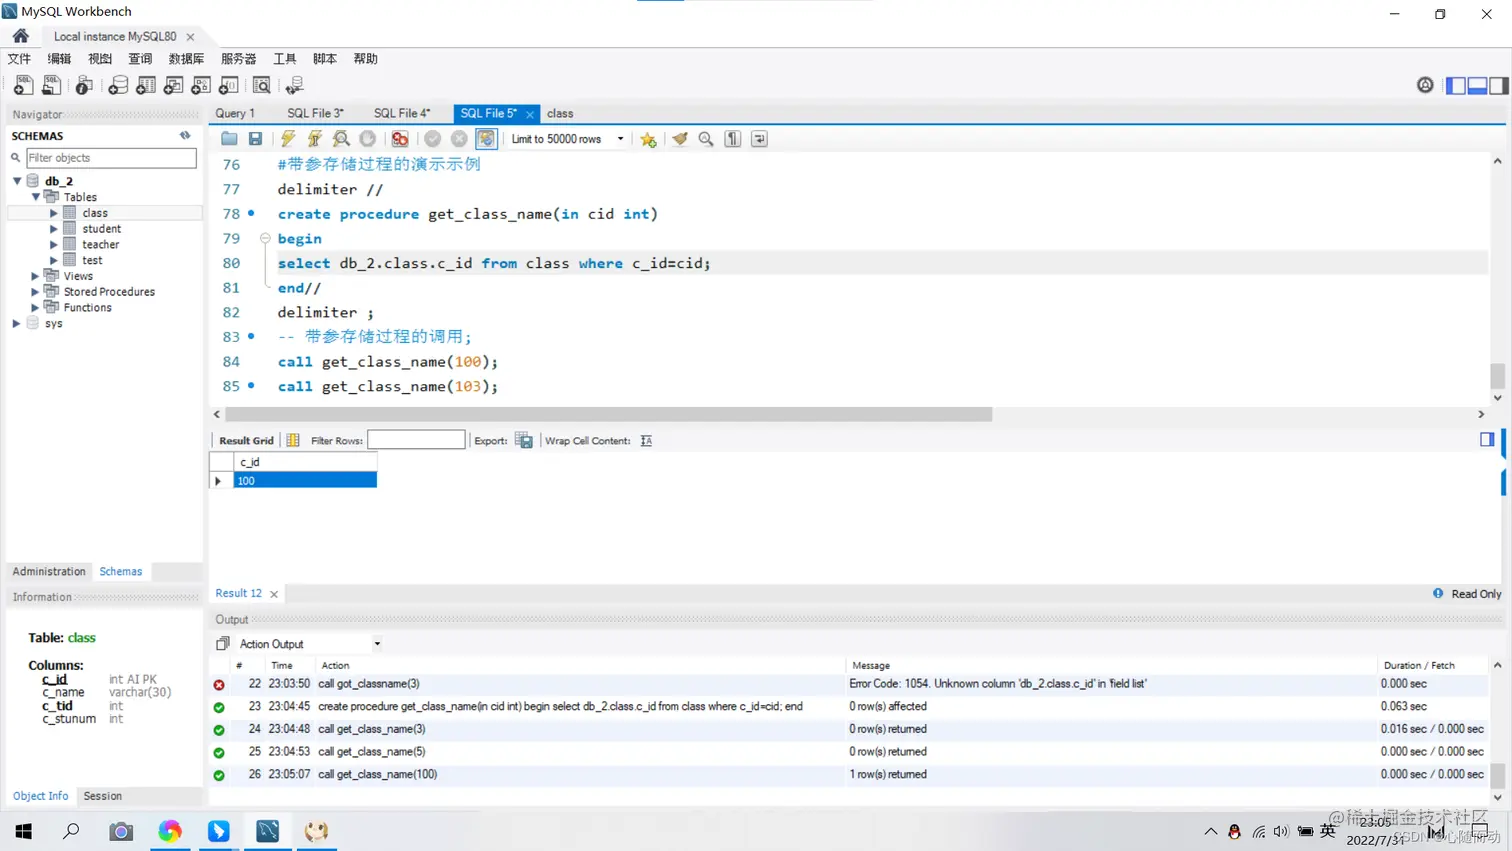Switch to SQL File 3 tab

tap(315, 114)
